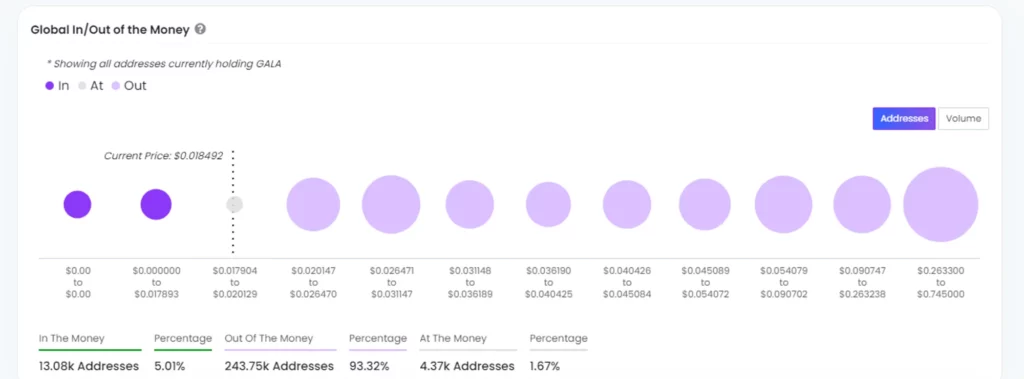The width and height of the screenshot is (1024, 379).
Task: Click the 1.67% percentage value
Action: pyautogui.click(x=545, y=366)
